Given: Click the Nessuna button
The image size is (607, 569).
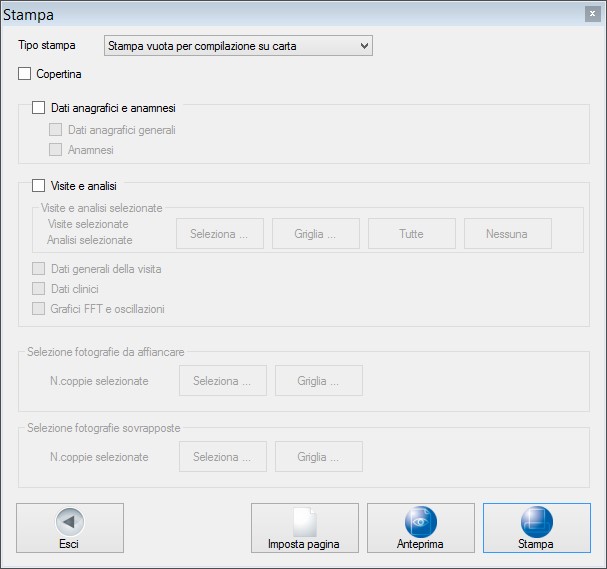Looking at the screenshot, I should click(507, 234).
